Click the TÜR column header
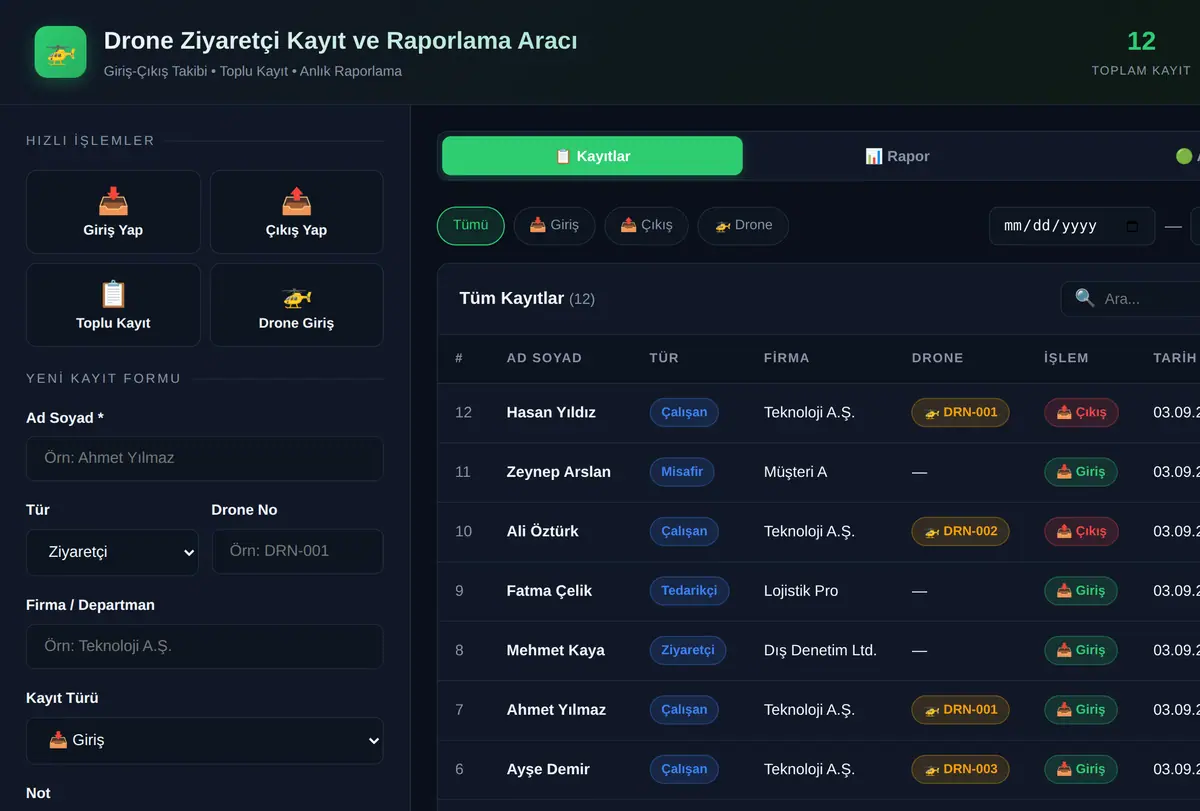The height and width of the screenshot is (811, 1200). [664, 358]
